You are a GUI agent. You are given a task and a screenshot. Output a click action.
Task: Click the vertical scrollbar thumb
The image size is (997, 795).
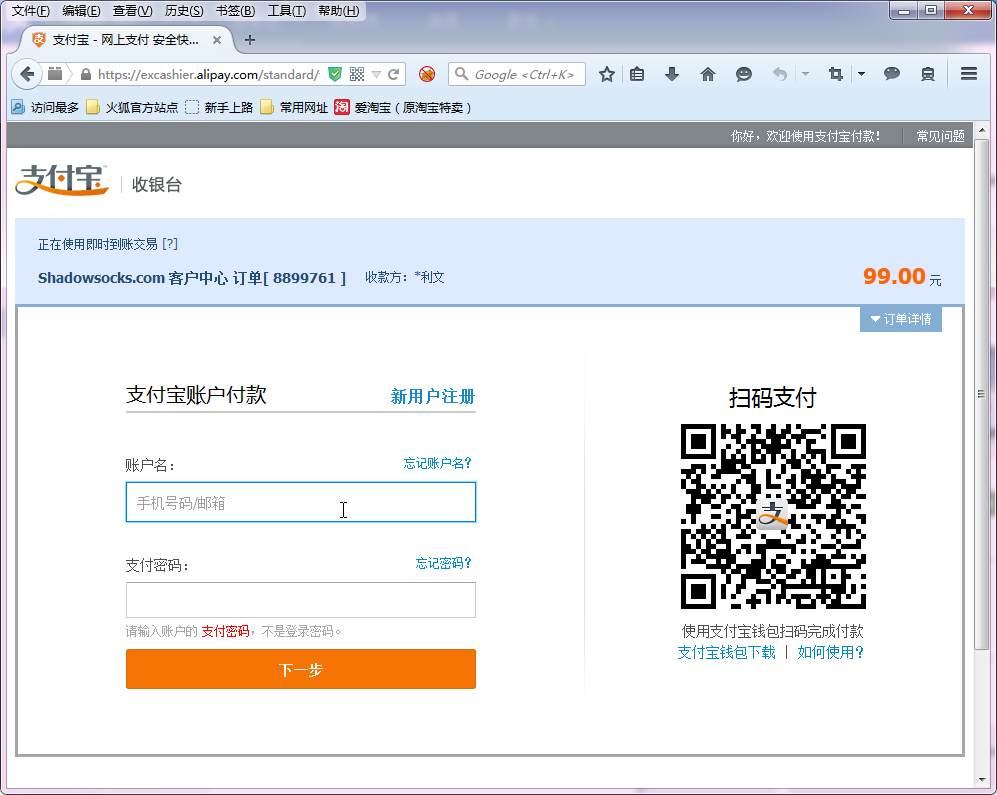coord(982,394)
